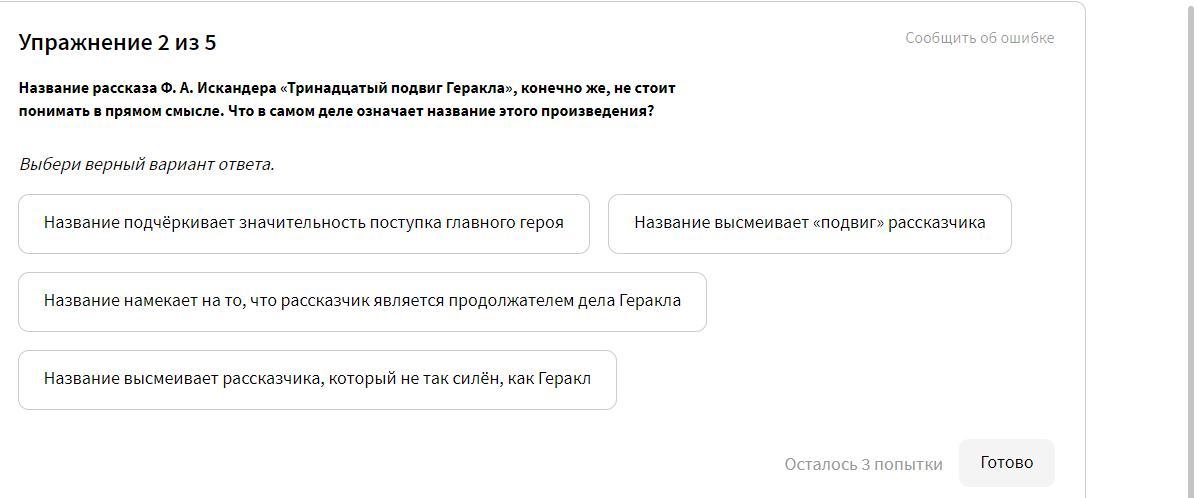Select option 'не так силён, как Геракл'
Viewport: 1199px width, 498px height.
point(317,379)
